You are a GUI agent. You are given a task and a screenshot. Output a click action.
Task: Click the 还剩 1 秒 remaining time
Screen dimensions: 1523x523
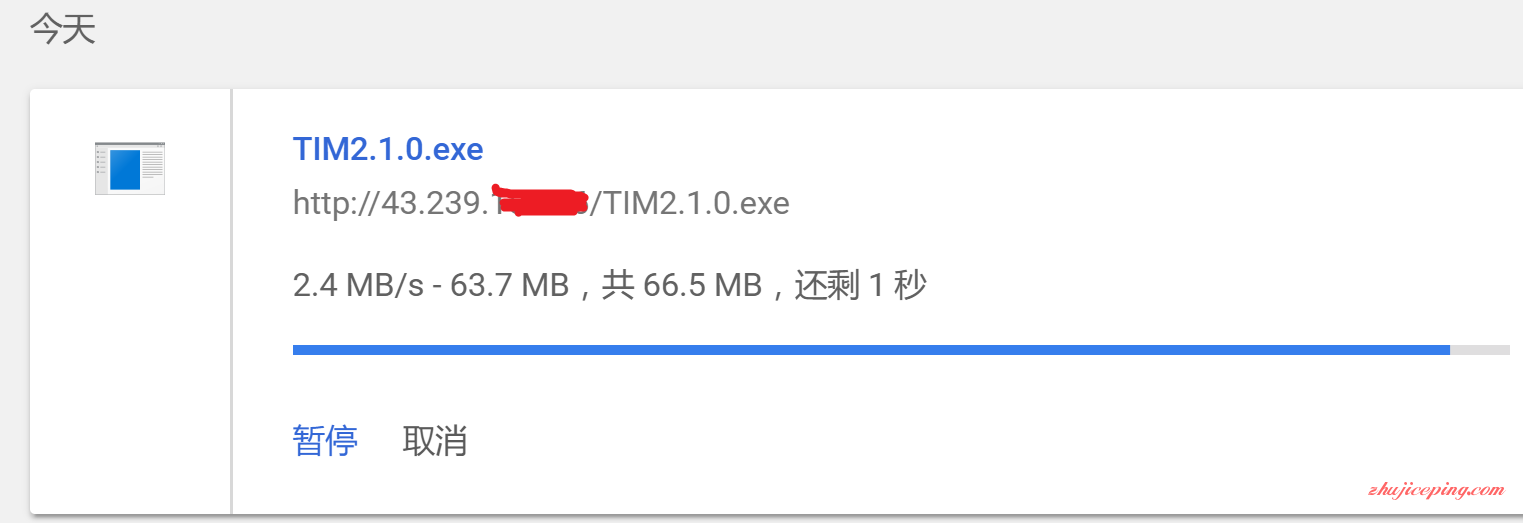click(861, 286)
